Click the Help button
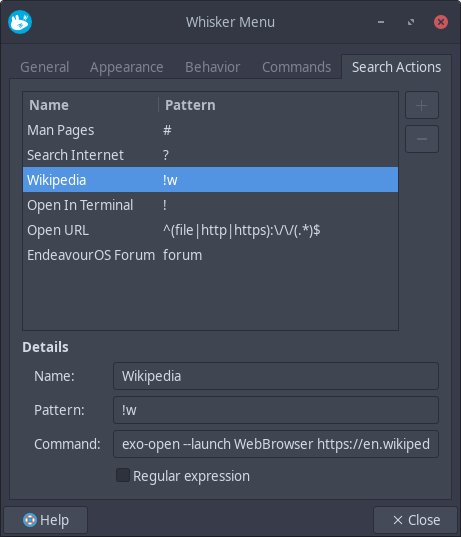461x537 pixels. 46,520
